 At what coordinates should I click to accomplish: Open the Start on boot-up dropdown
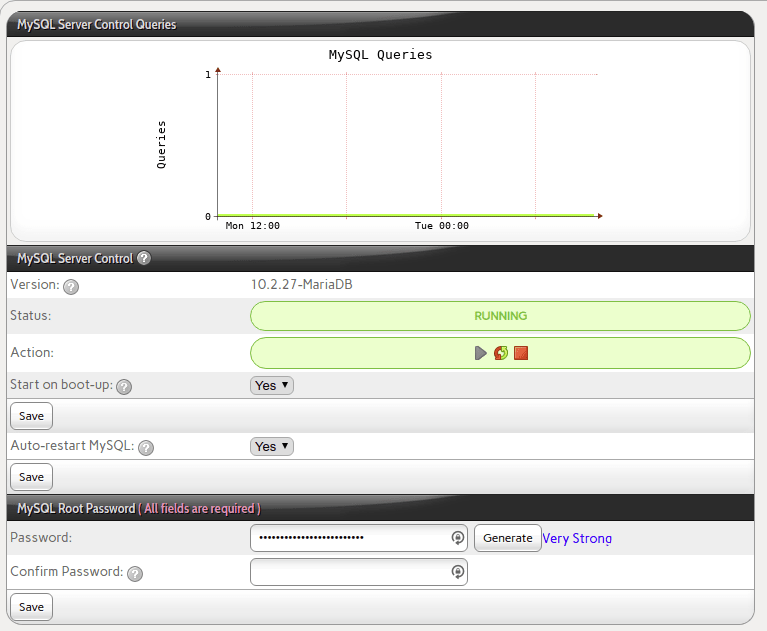(272, 385)
